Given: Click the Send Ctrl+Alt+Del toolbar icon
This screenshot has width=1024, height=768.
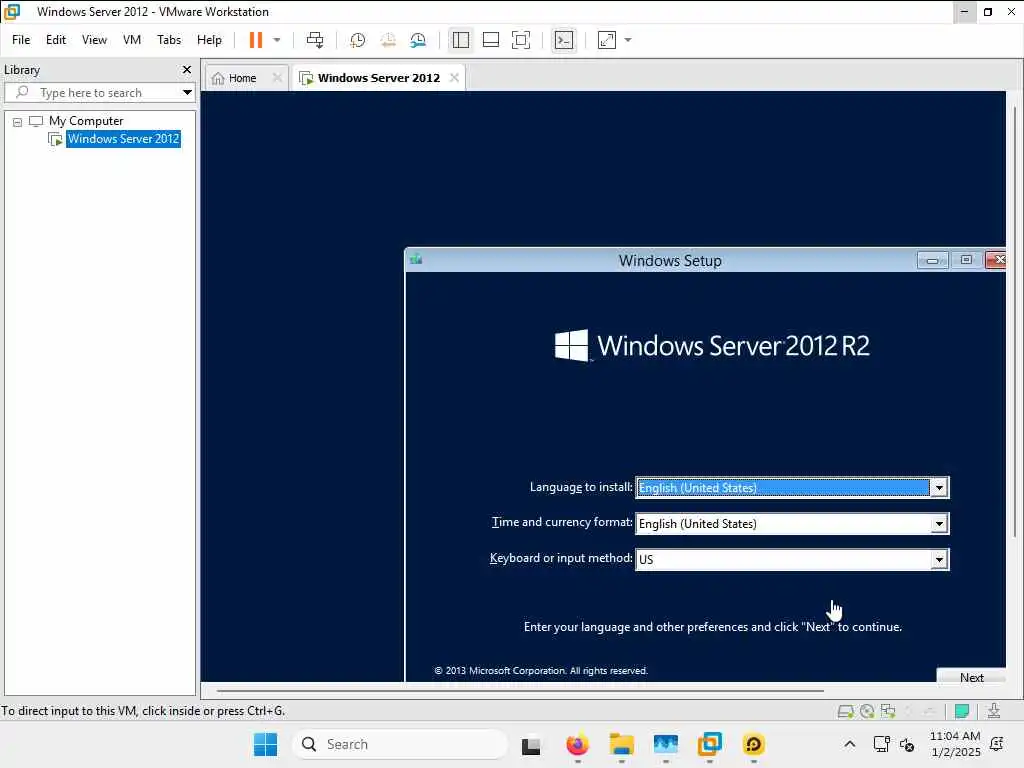Looking at the screenshot, I should point(315,40).
